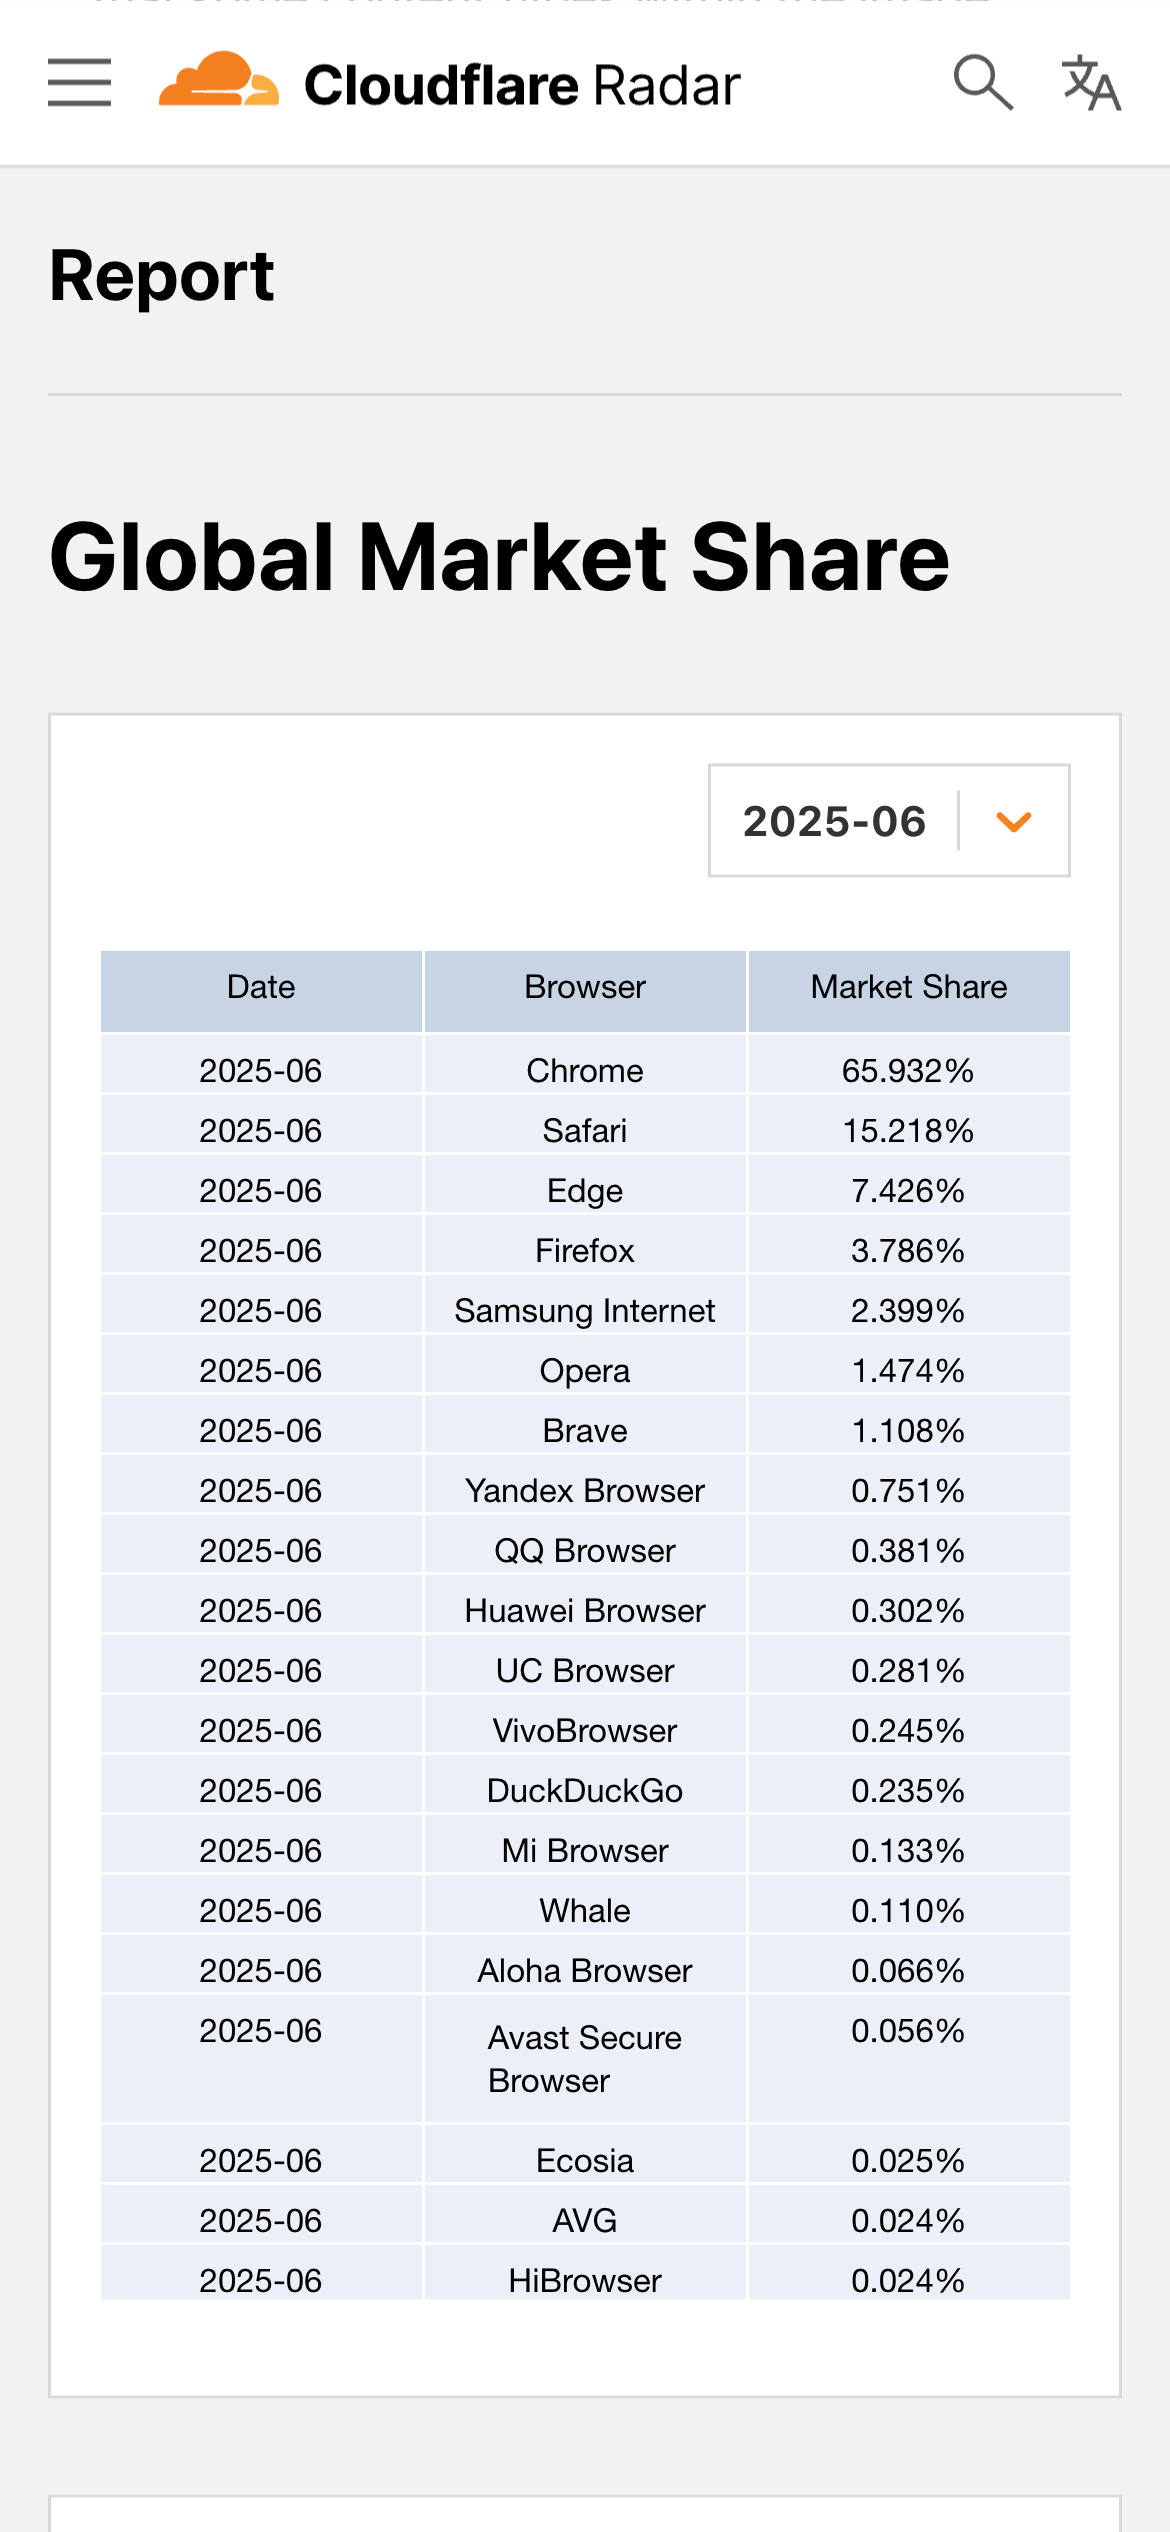Click the Report section heading

click(162, 276)
